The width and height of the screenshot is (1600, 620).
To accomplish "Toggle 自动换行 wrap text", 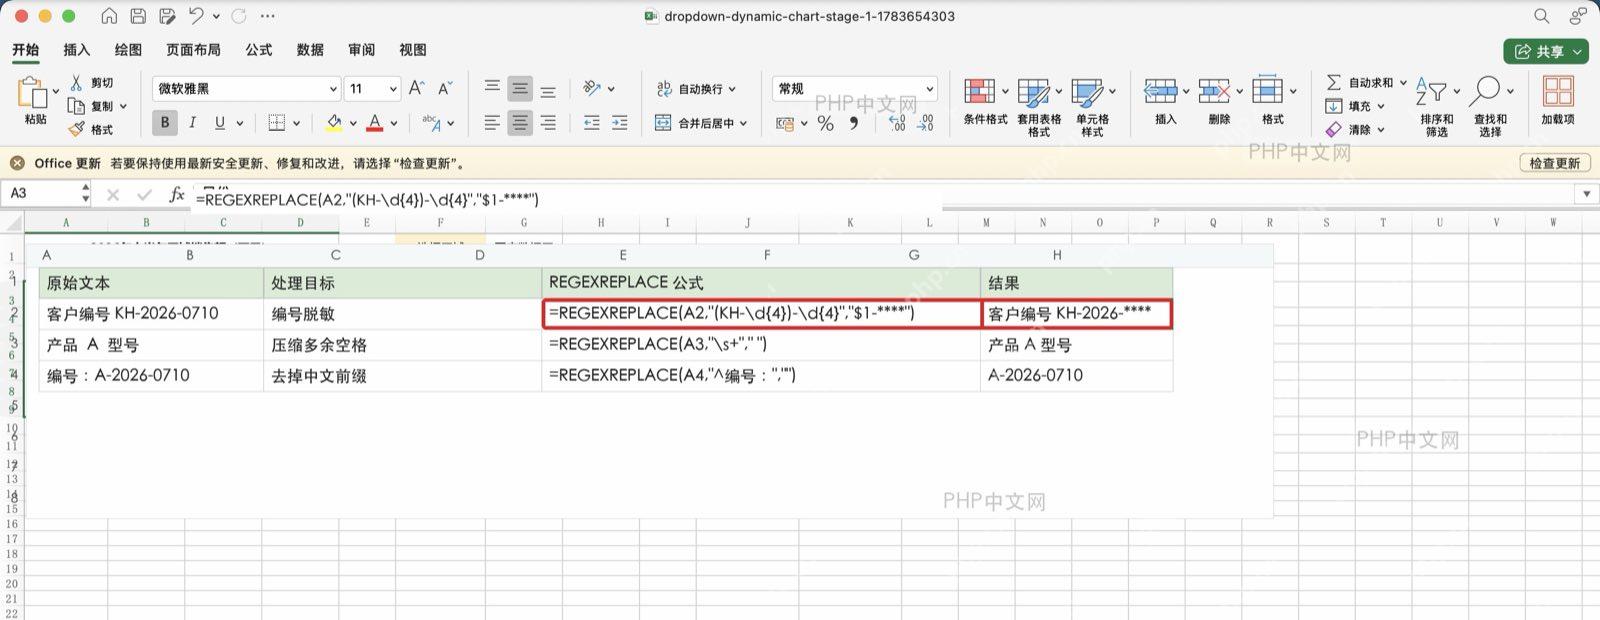I will pyautogui.click(x=696, y=88).
